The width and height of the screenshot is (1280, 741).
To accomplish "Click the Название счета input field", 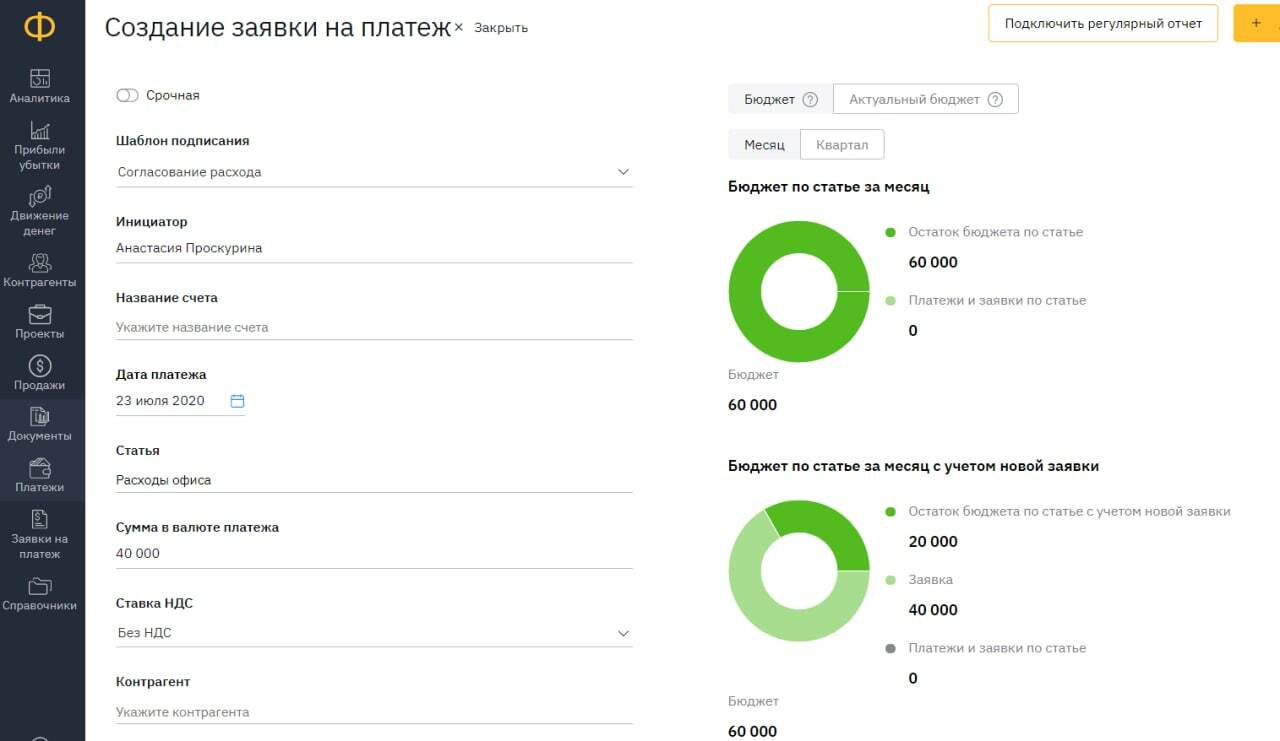I will coord(374,327).
